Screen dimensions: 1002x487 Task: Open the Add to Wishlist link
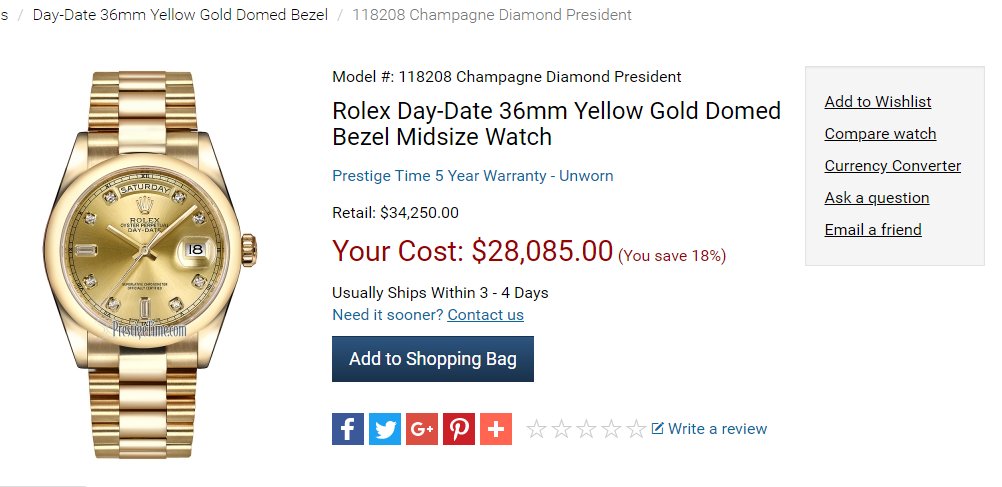[877, 102]
